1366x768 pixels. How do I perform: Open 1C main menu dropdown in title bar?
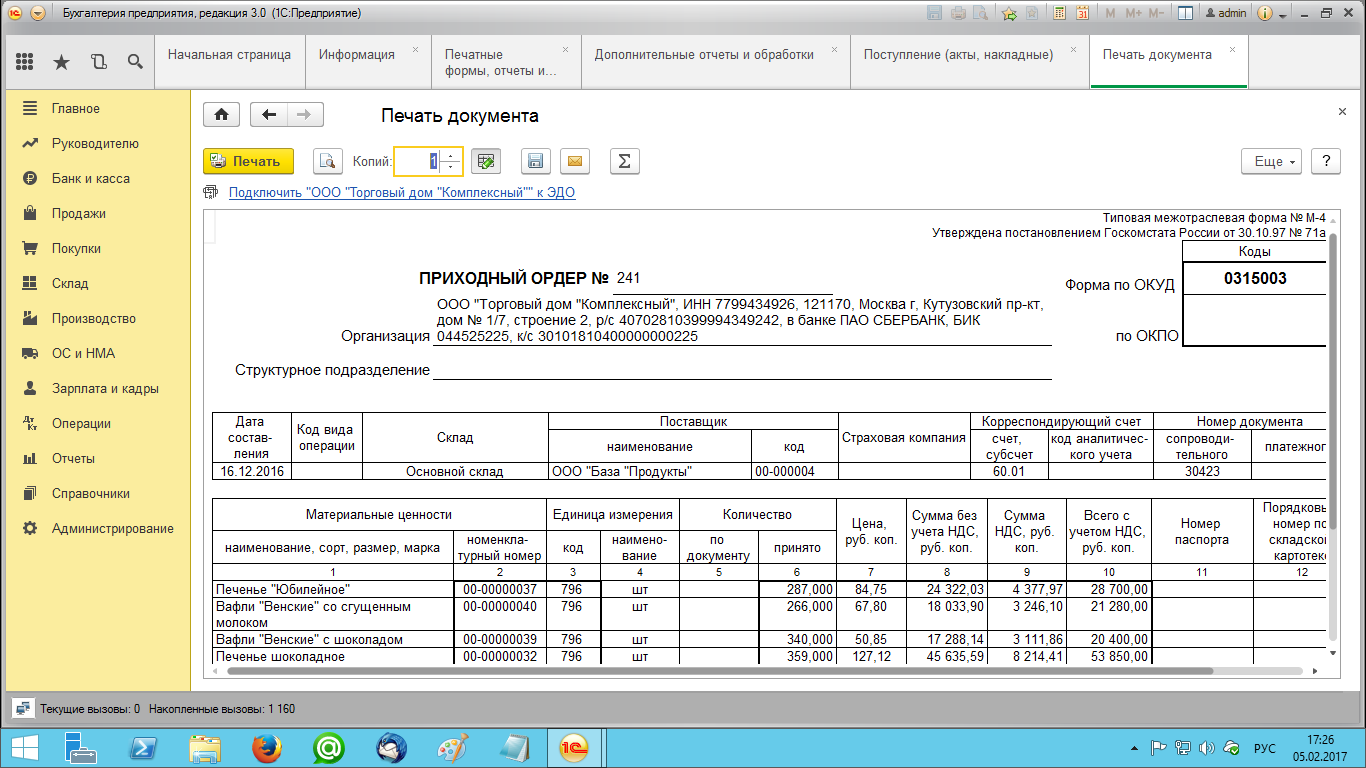[x=38, y=14]
